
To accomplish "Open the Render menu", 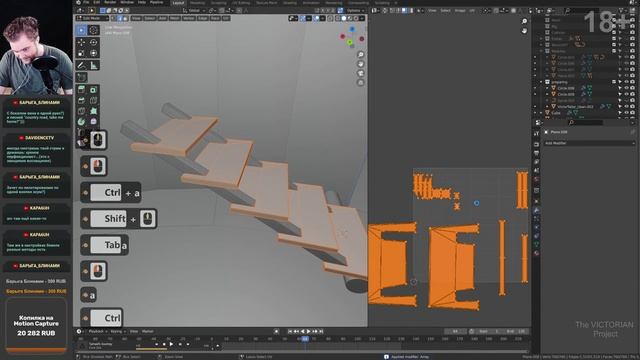I will coord(110,2).
